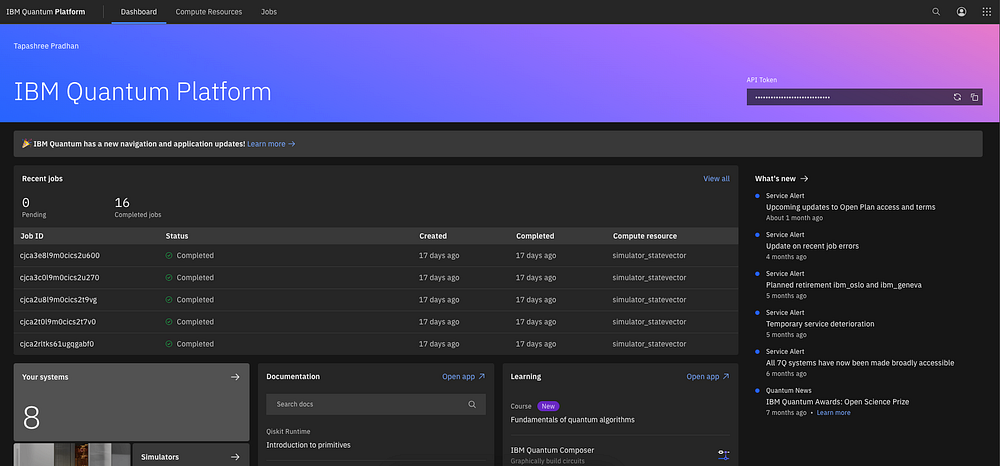Open the Simulators card
This screenshot has width=1000, height=466.
pyautogui.click(x=191, y=456)
